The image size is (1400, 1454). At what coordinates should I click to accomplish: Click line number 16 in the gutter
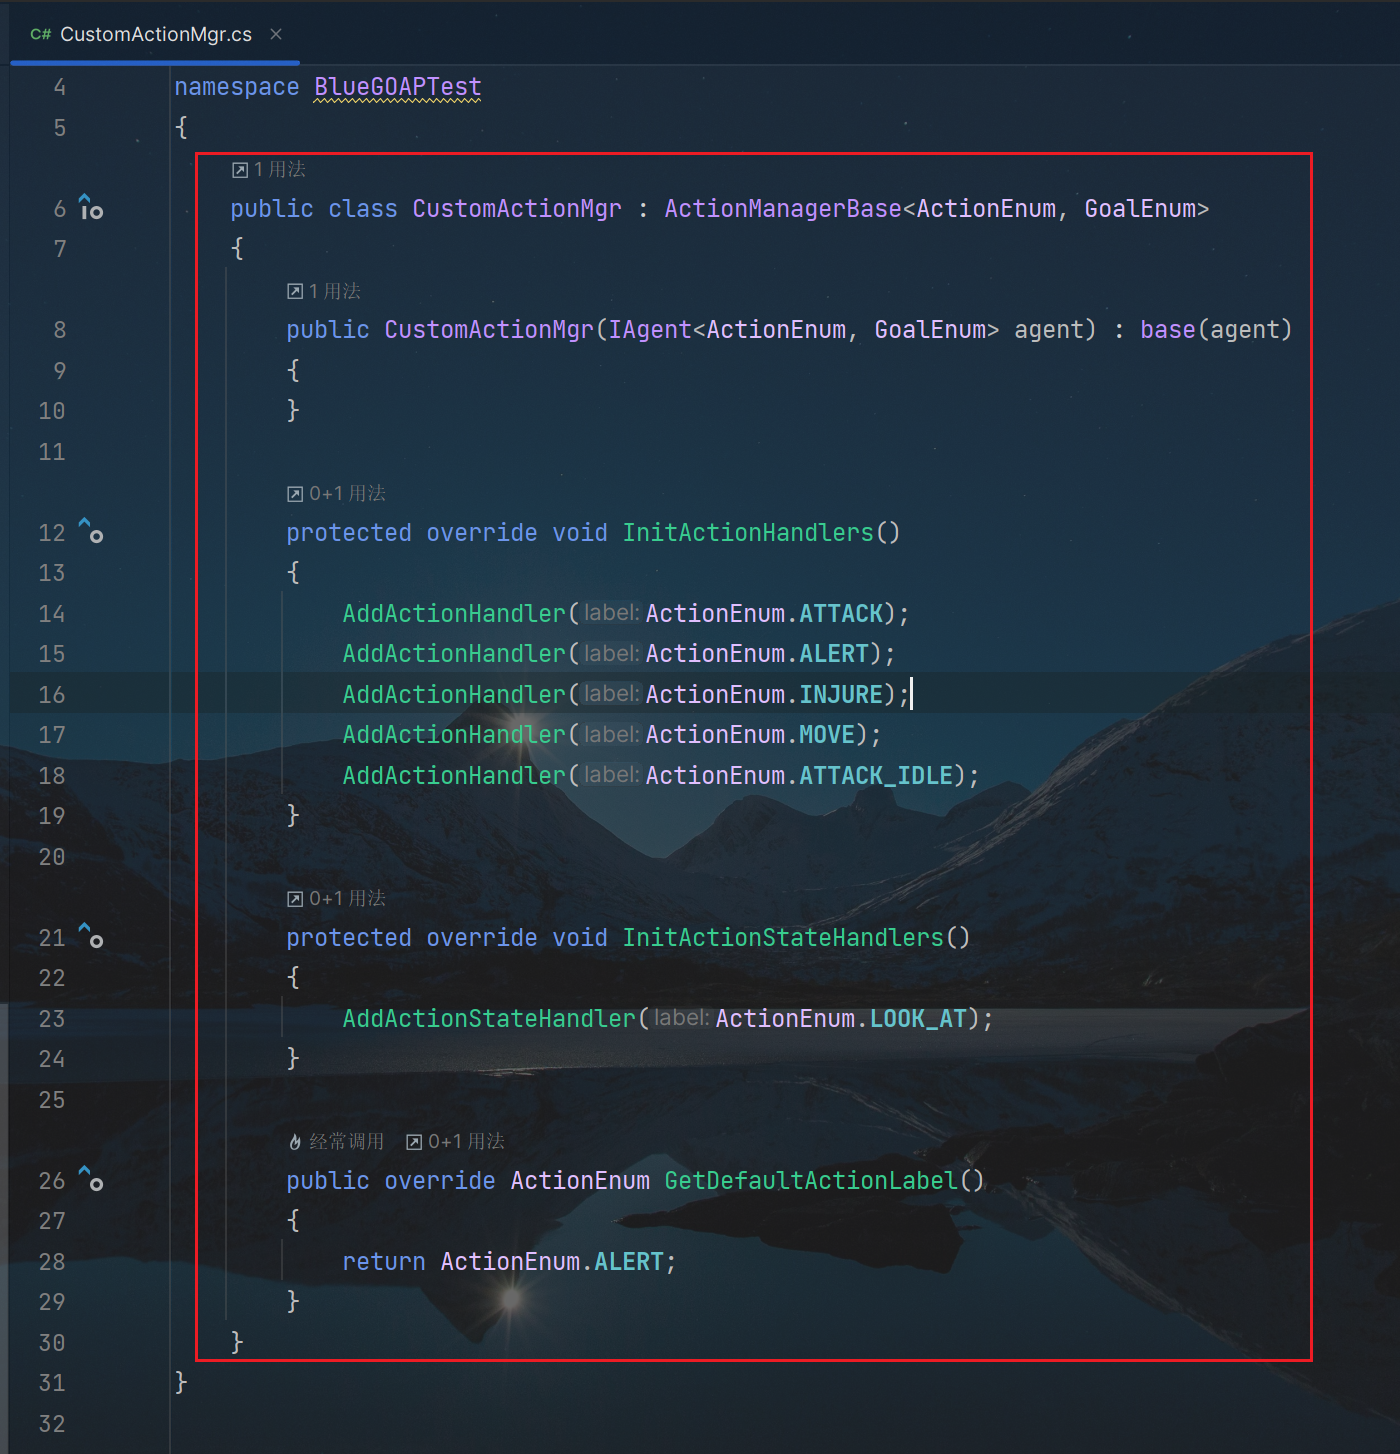pyautogui.click(x=52, y=694)
